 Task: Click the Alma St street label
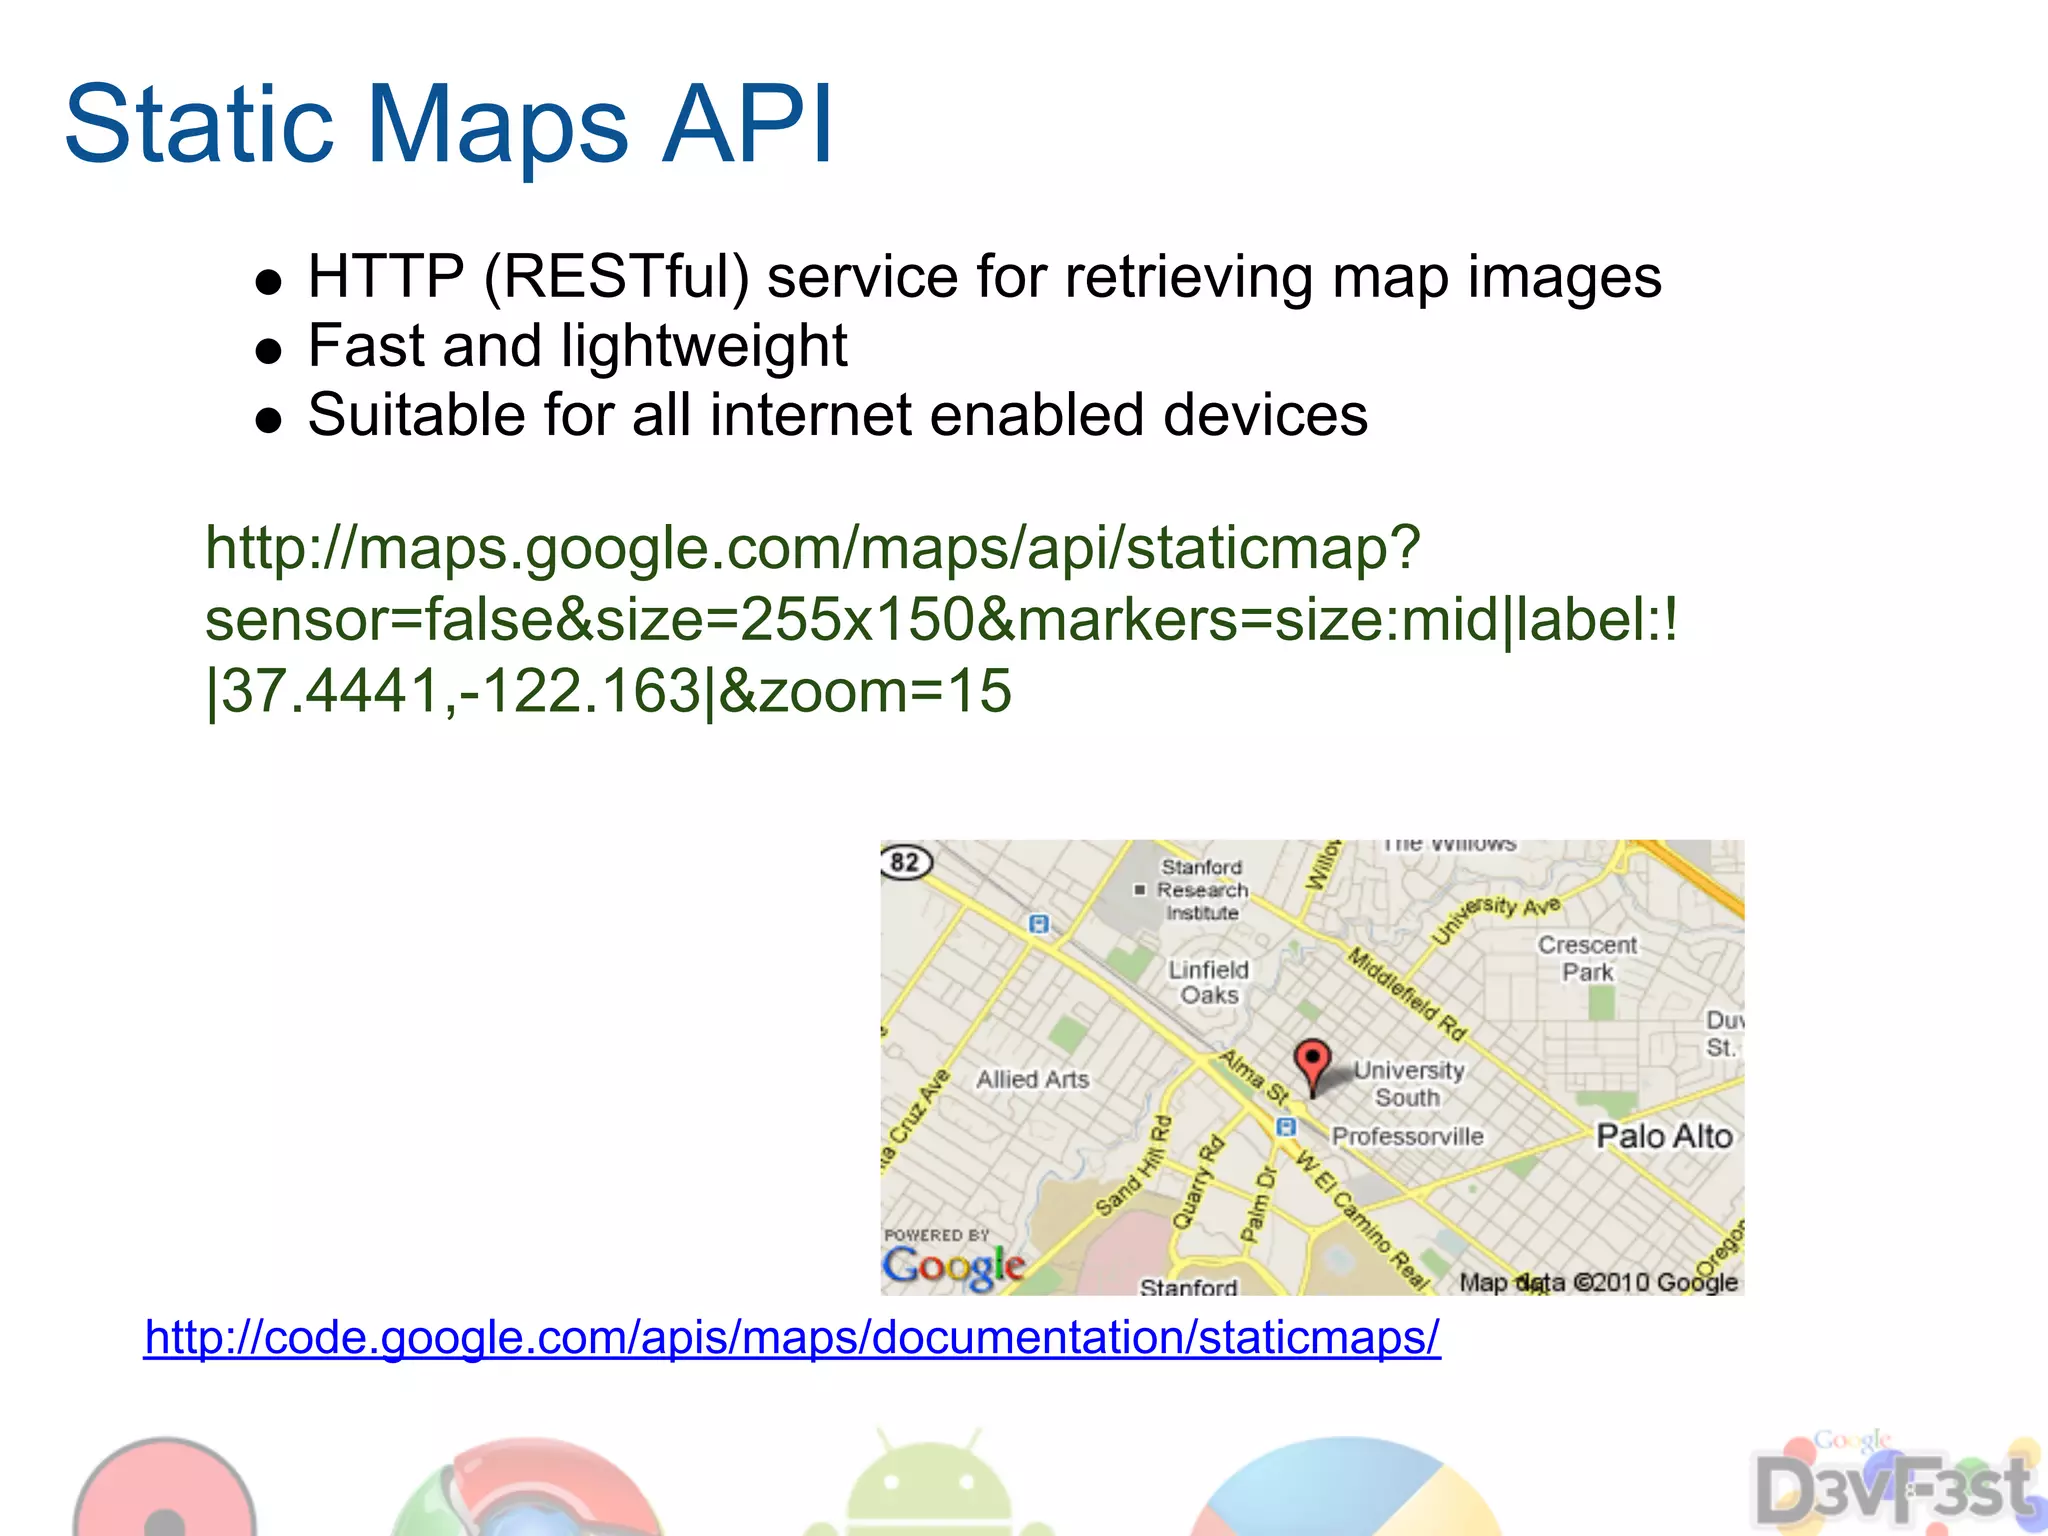(x=1254, y=1076)
